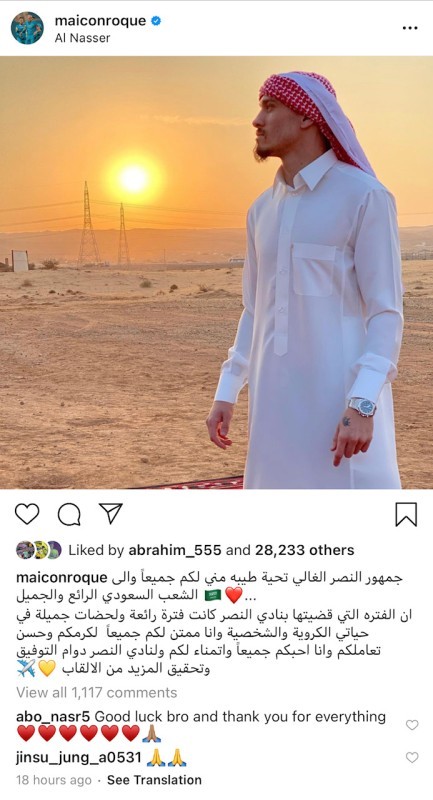The width and height of the screenshot is (433, 800).
Task: Open the maiconroque username in header
Action: pos(100,21)
